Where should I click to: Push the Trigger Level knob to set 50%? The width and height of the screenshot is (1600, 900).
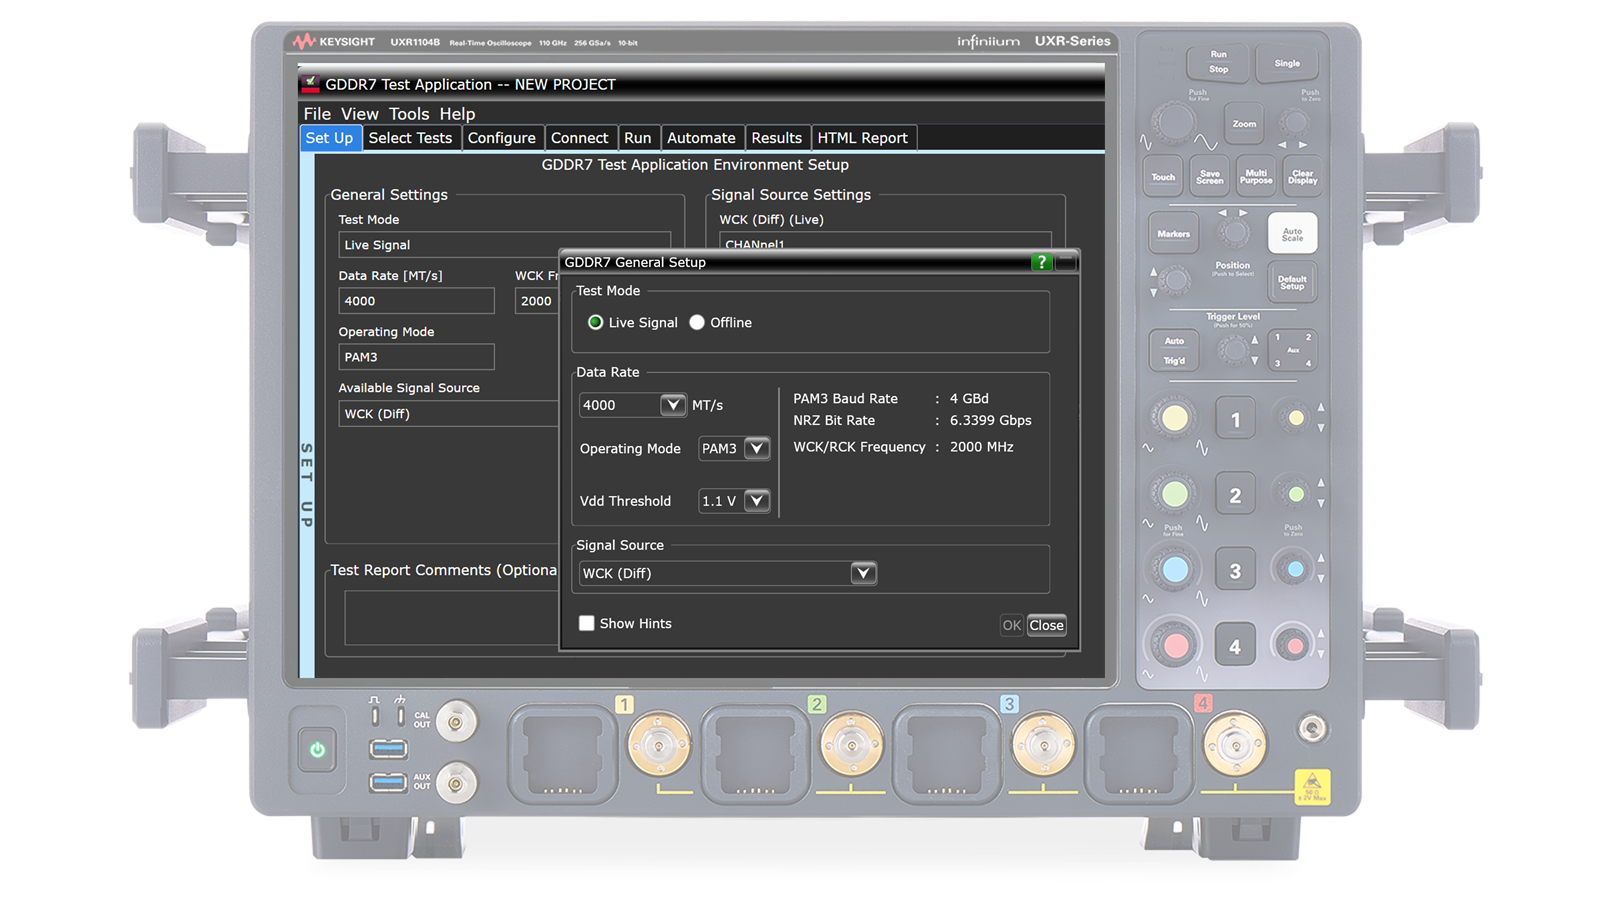point(1234,351)
